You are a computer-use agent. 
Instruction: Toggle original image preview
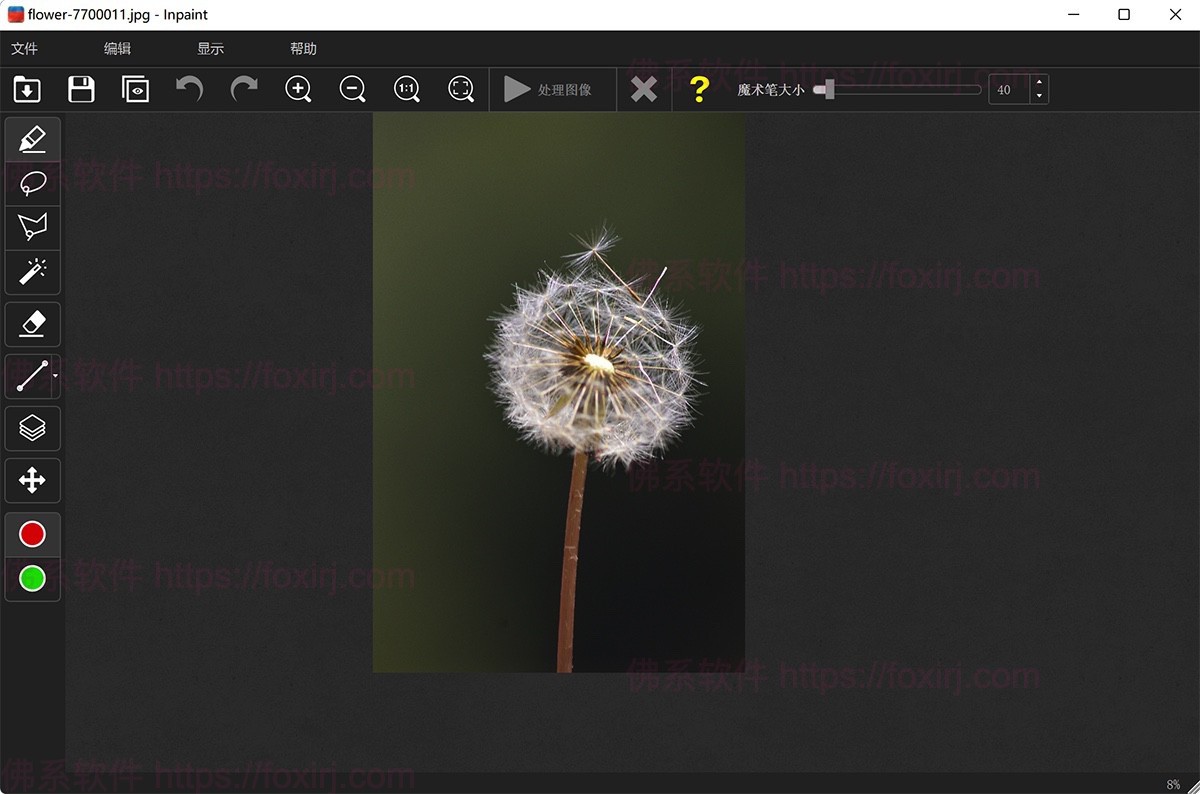click(x=135, y=89)
